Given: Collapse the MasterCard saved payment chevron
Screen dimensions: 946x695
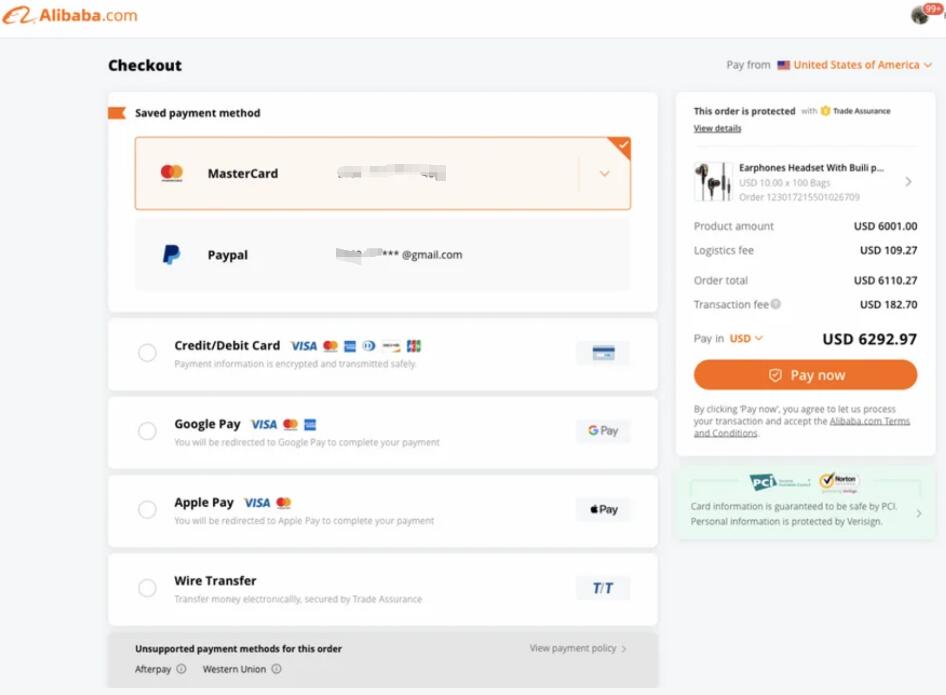Looking at the screenshot, I should pyautogui.click(x=604, y=173).
